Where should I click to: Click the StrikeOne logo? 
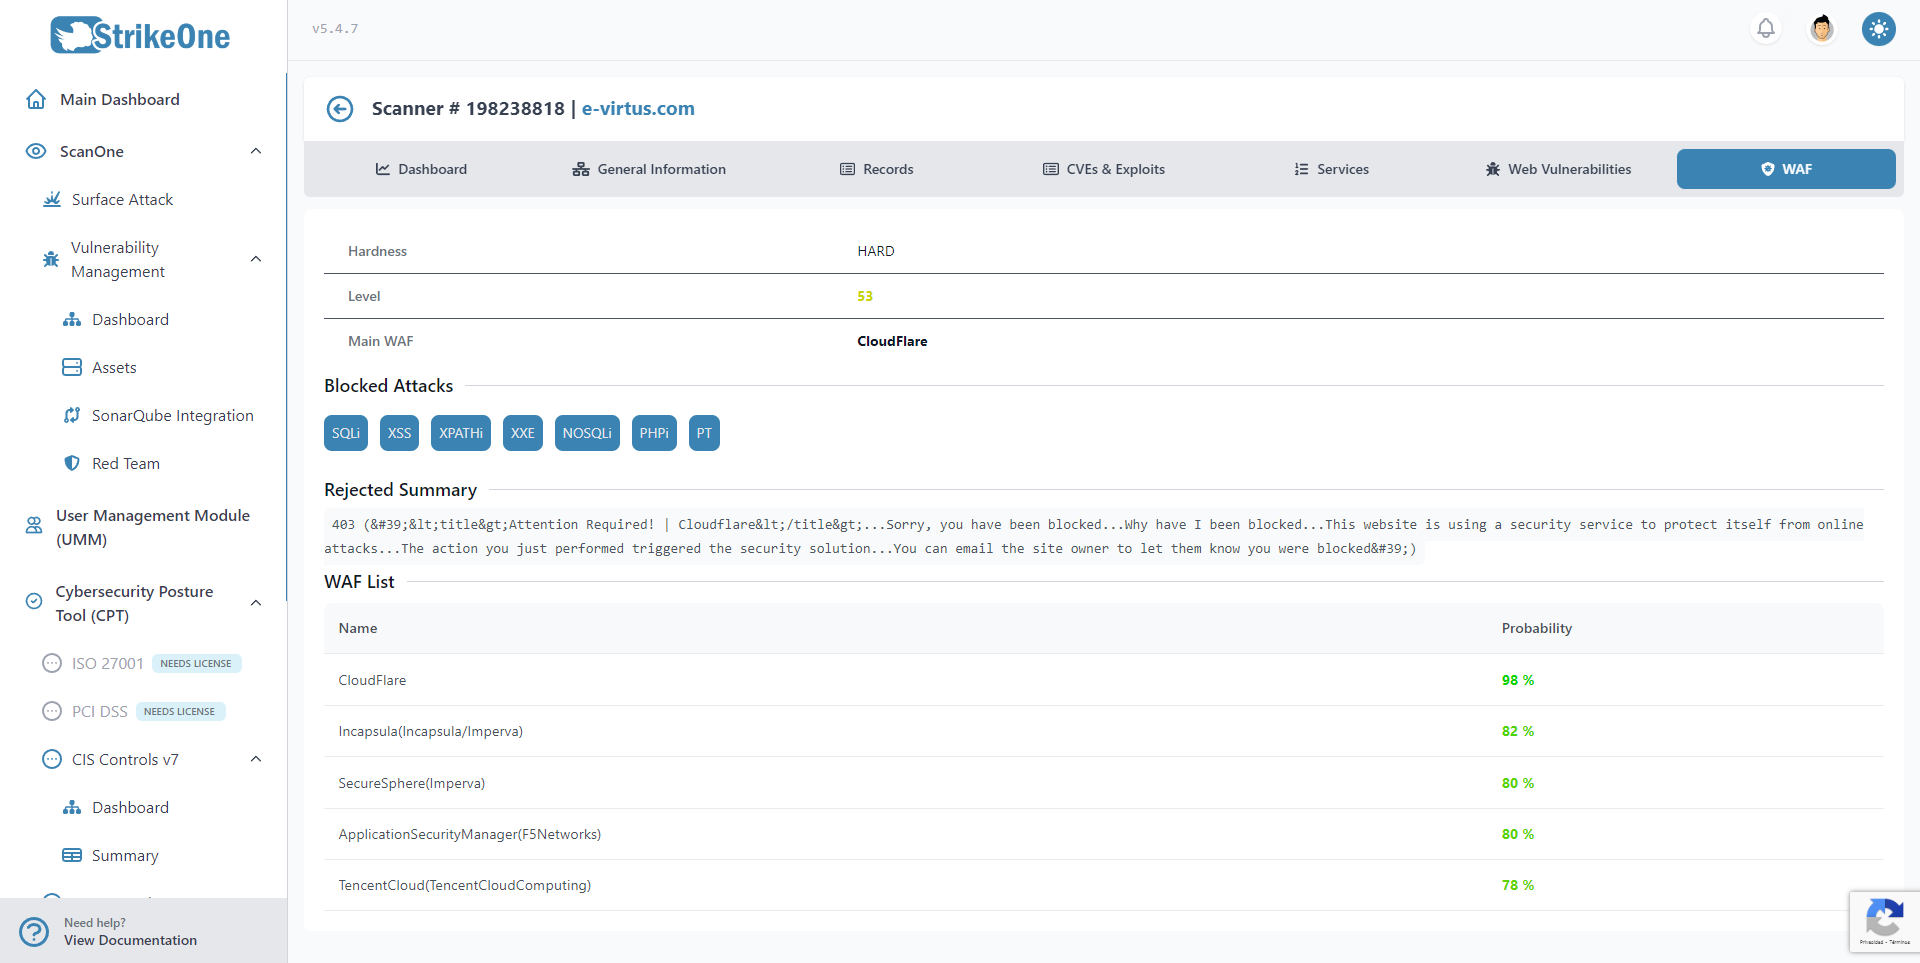(x=140, y=36)
